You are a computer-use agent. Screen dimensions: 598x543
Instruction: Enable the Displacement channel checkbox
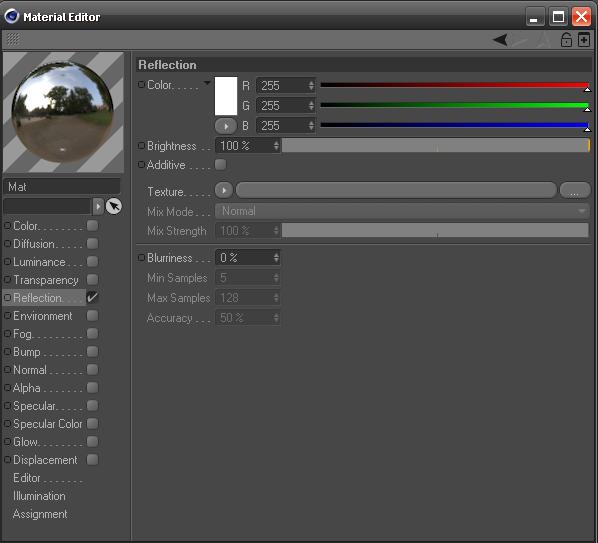tap(92, 459)
